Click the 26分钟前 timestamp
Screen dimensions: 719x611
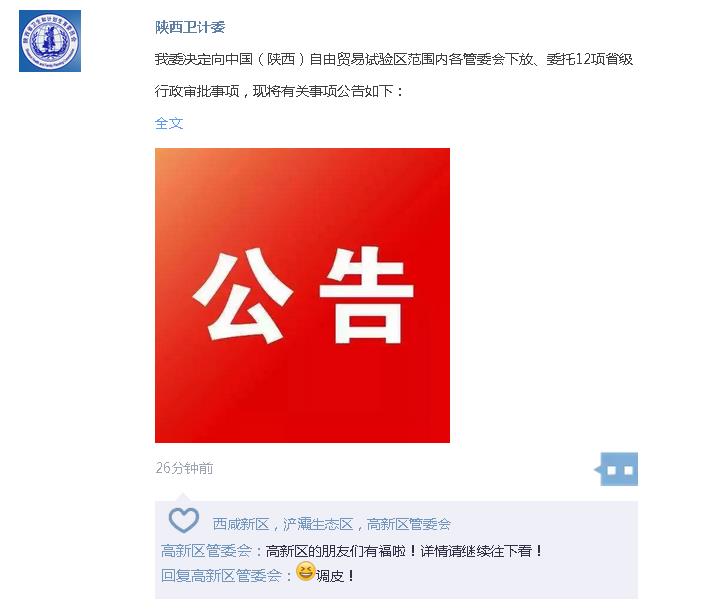(x=184, y=468)
